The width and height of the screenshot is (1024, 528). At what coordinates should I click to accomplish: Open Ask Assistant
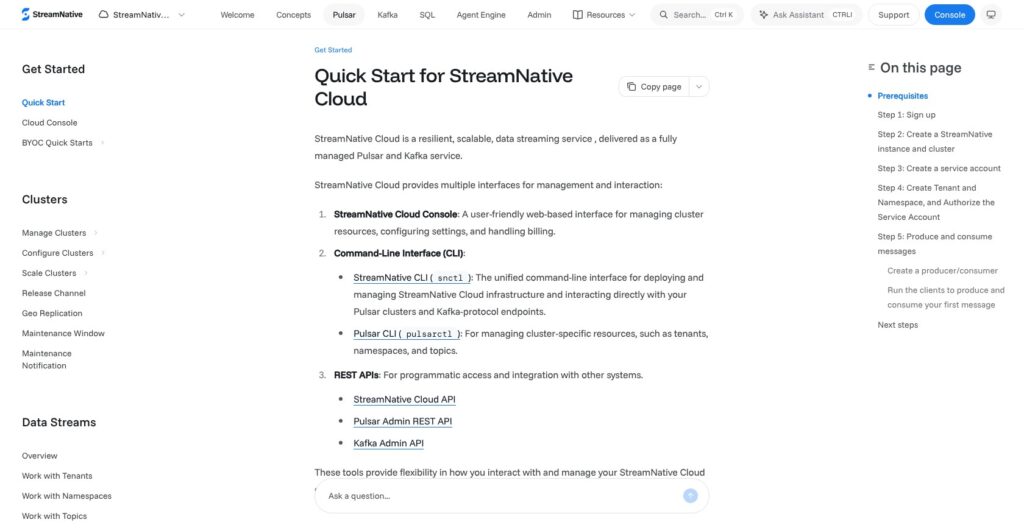[x=806, y=14]
